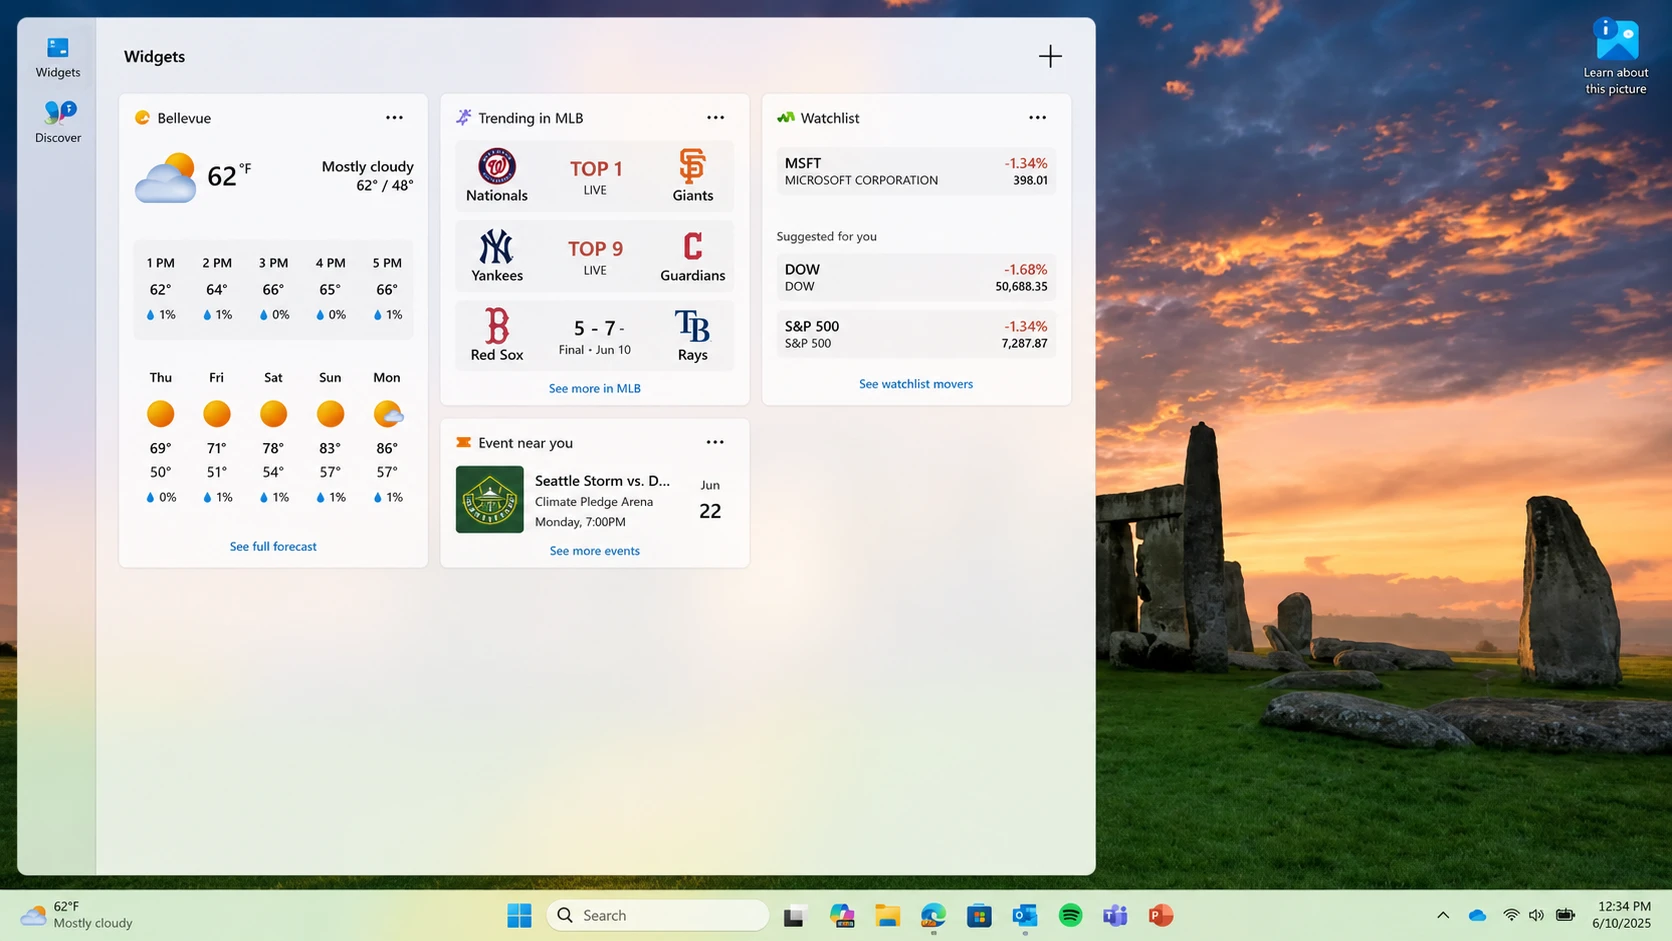
Task: Click the mostly cloudy current weather icon
Action: coord(166,177)
